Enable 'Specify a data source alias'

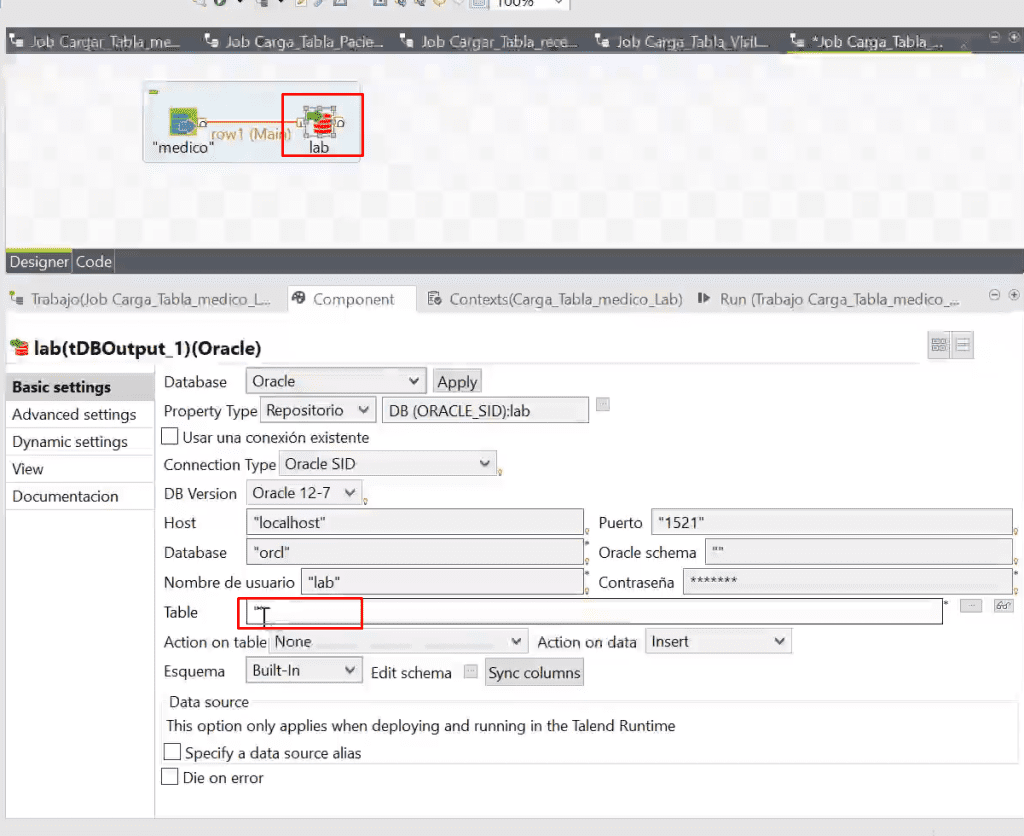click(x=172, y=752)
